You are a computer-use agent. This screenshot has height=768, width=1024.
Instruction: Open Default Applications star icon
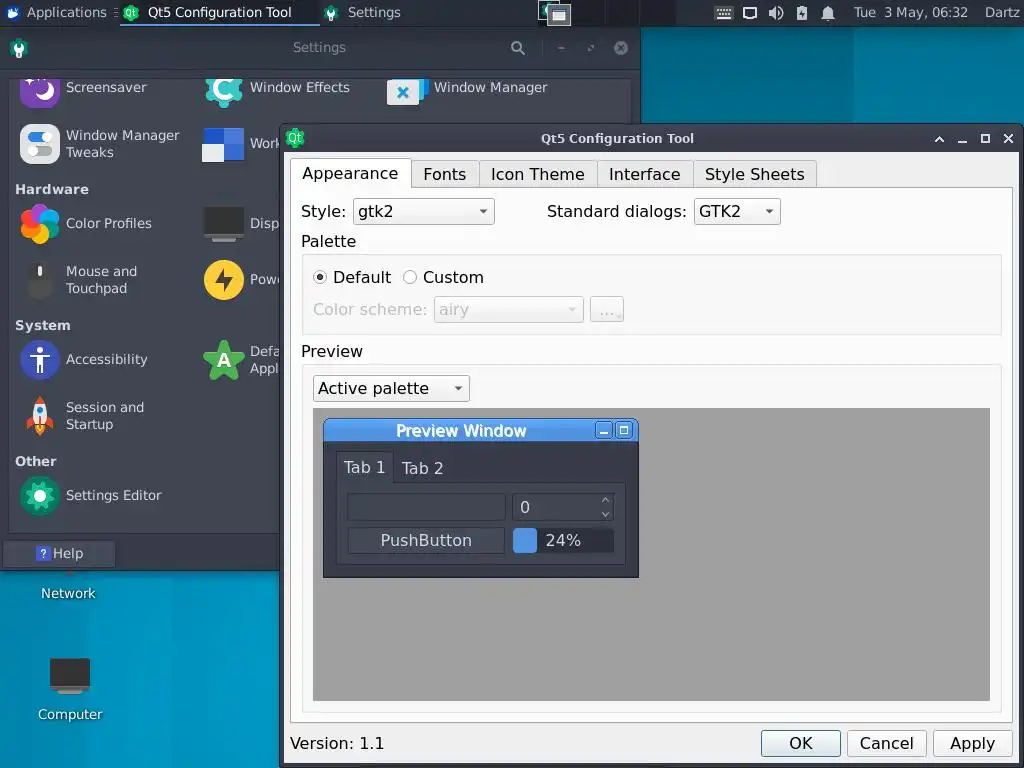(x=223, y=359)
